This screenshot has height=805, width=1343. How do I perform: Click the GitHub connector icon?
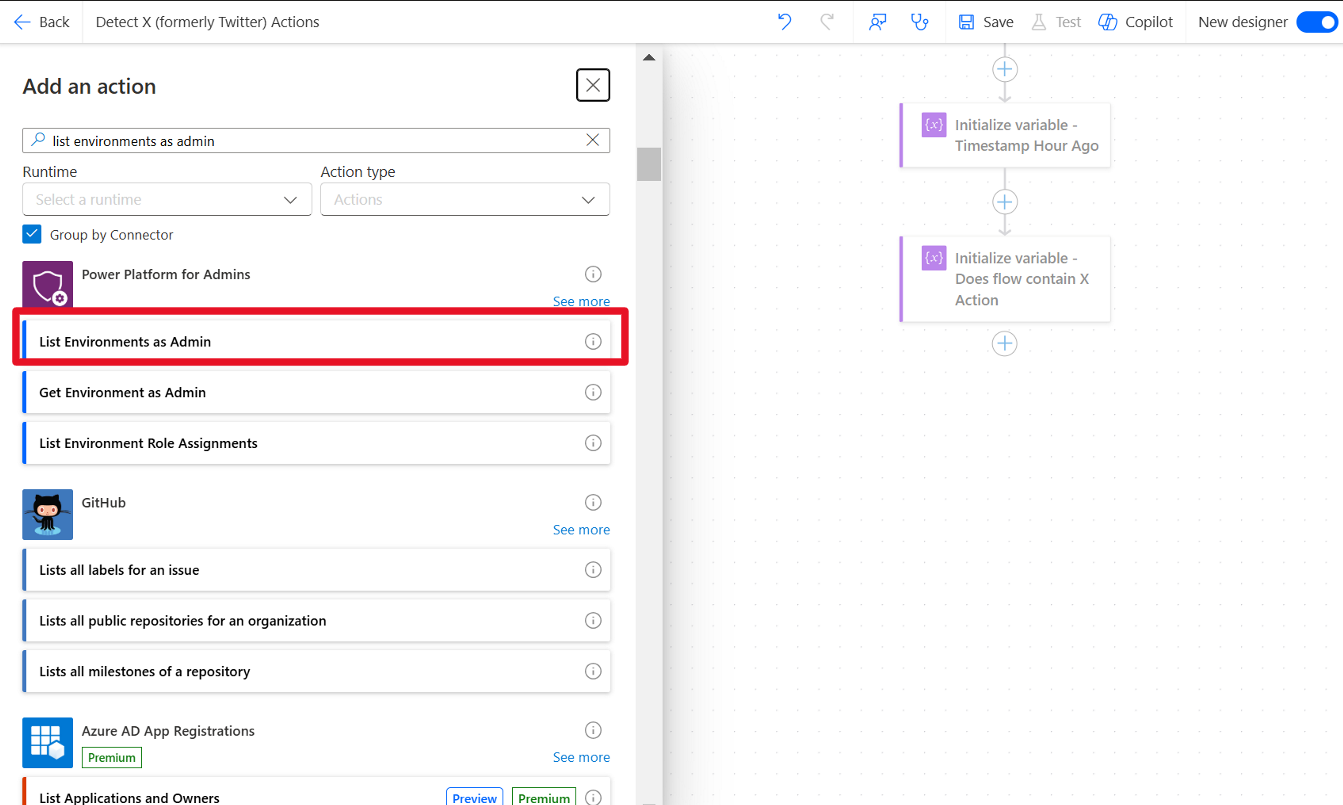[47, 514]
